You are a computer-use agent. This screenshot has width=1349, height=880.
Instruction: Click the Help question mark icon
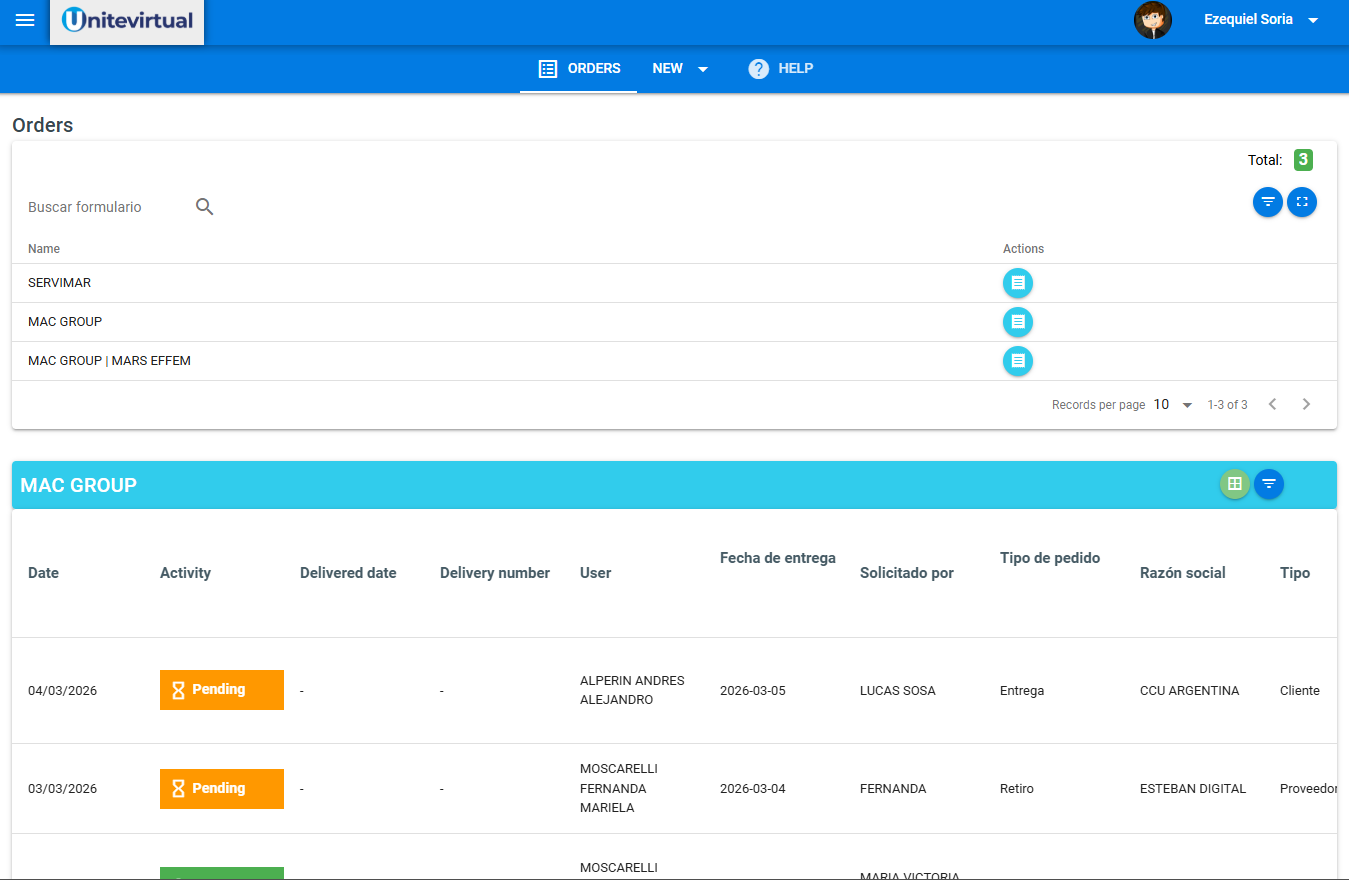point(757,68)
